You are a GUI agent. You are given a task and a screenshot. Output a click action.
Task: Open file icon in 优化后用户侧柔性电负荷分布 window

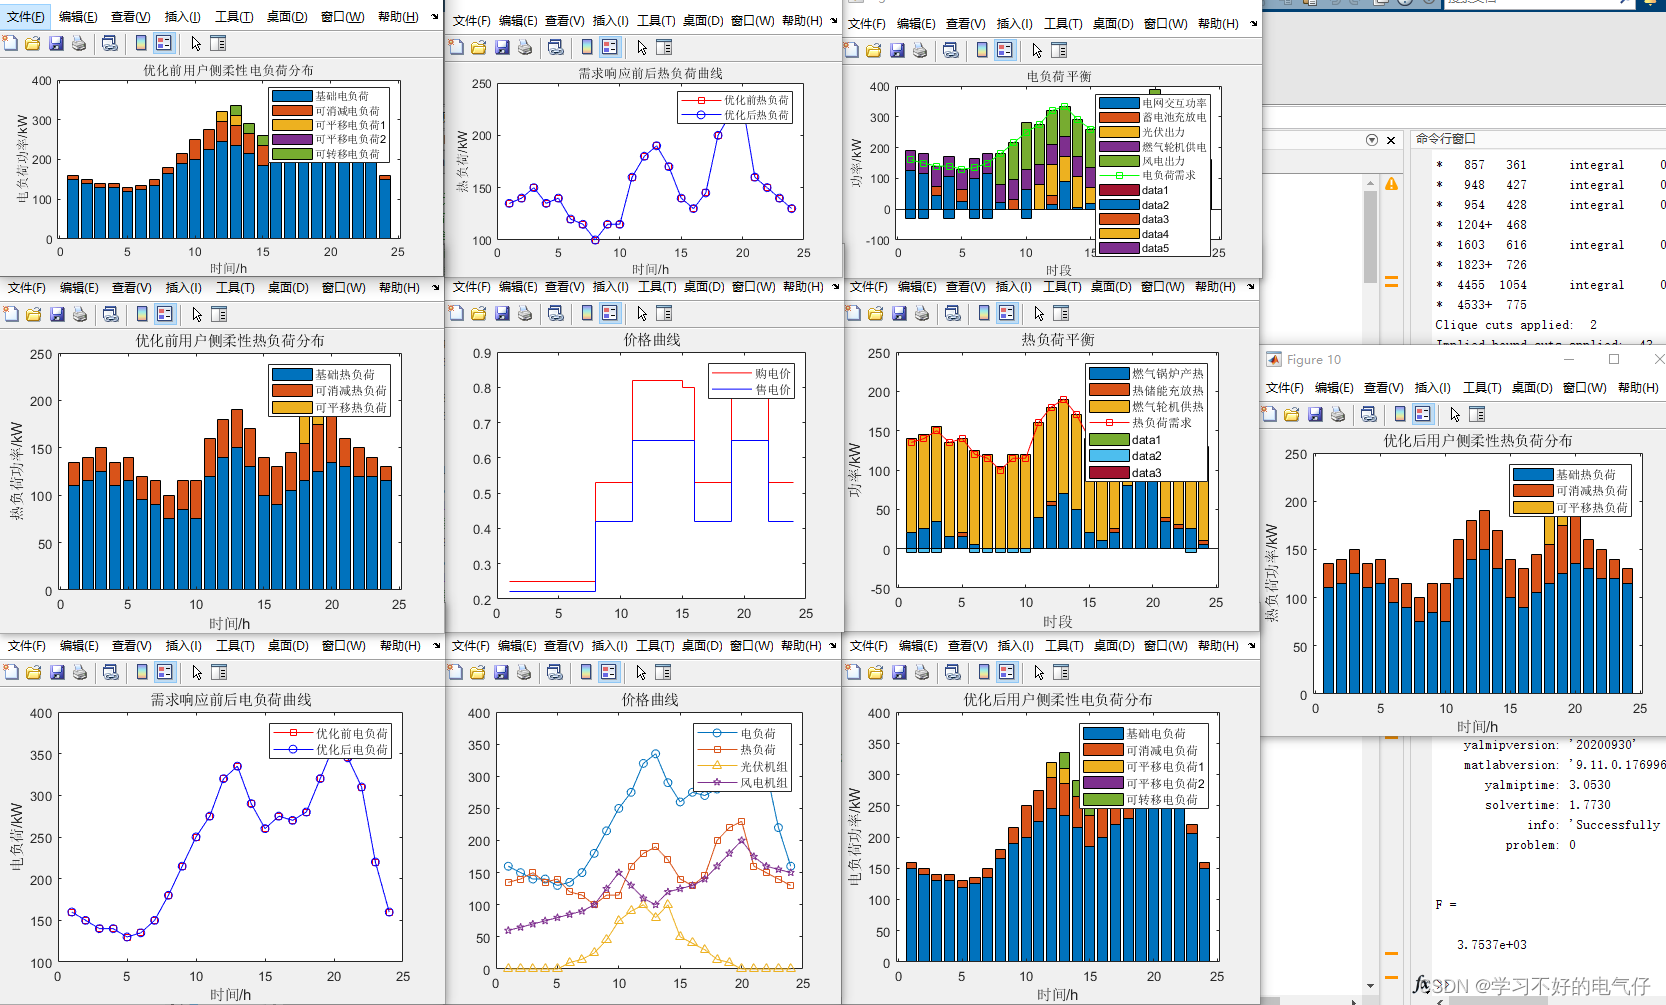coord(876,672)
